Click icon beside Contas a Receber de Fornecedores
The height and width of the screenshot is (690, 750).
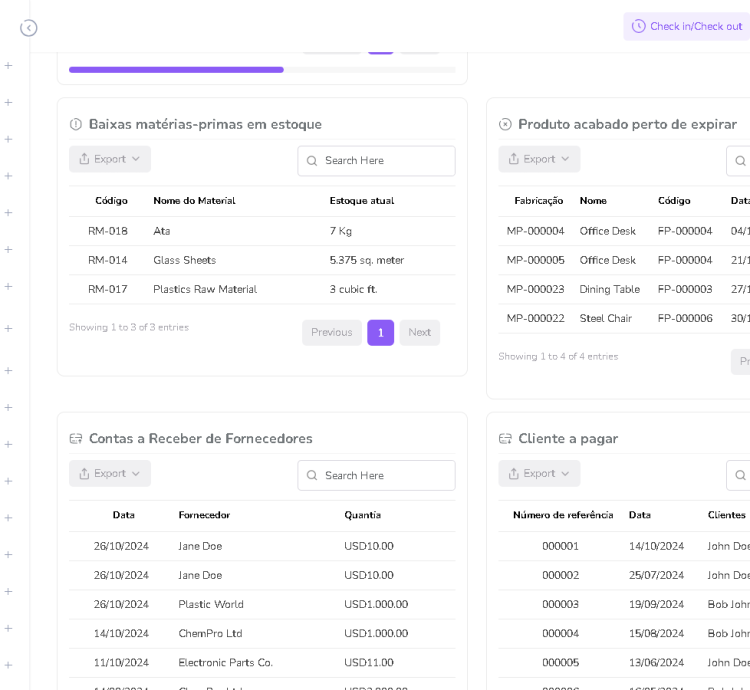tap(76, 439)
